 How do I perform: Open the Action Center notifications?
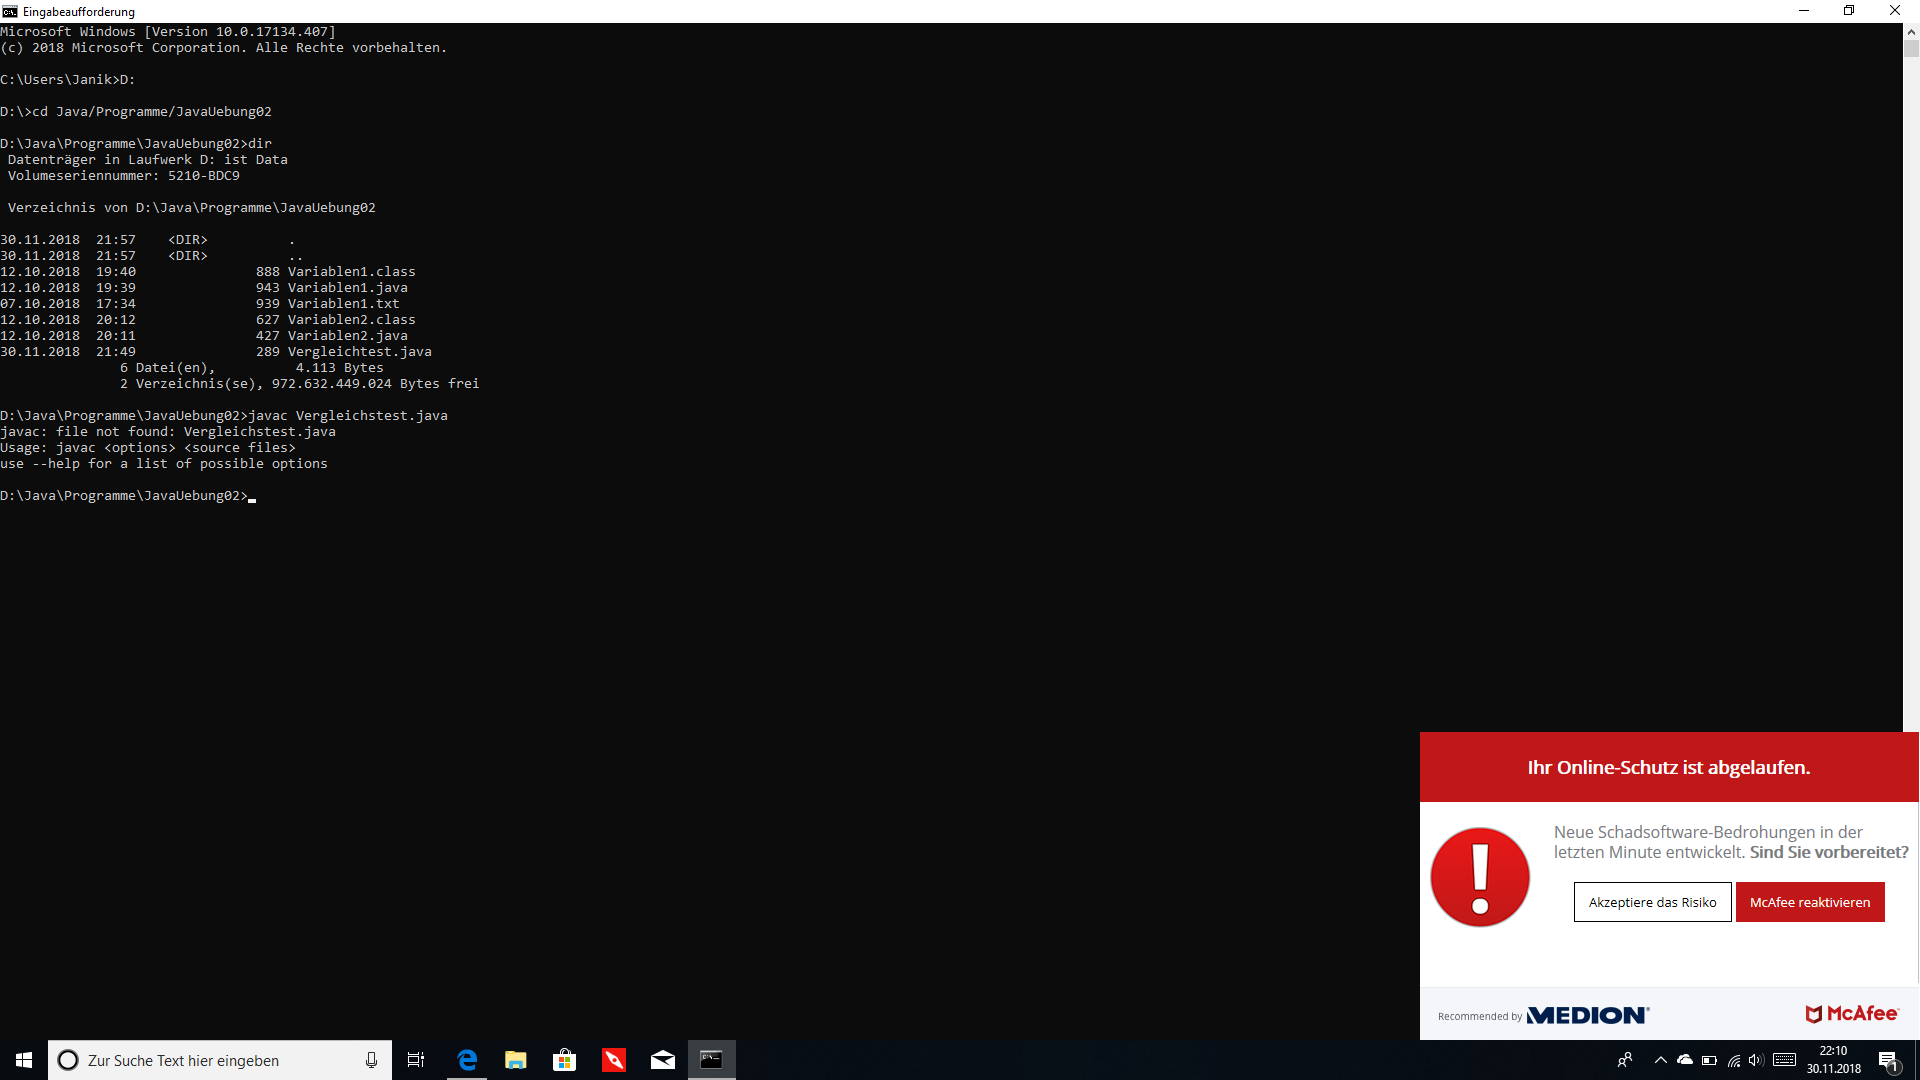(1888, 1060)
